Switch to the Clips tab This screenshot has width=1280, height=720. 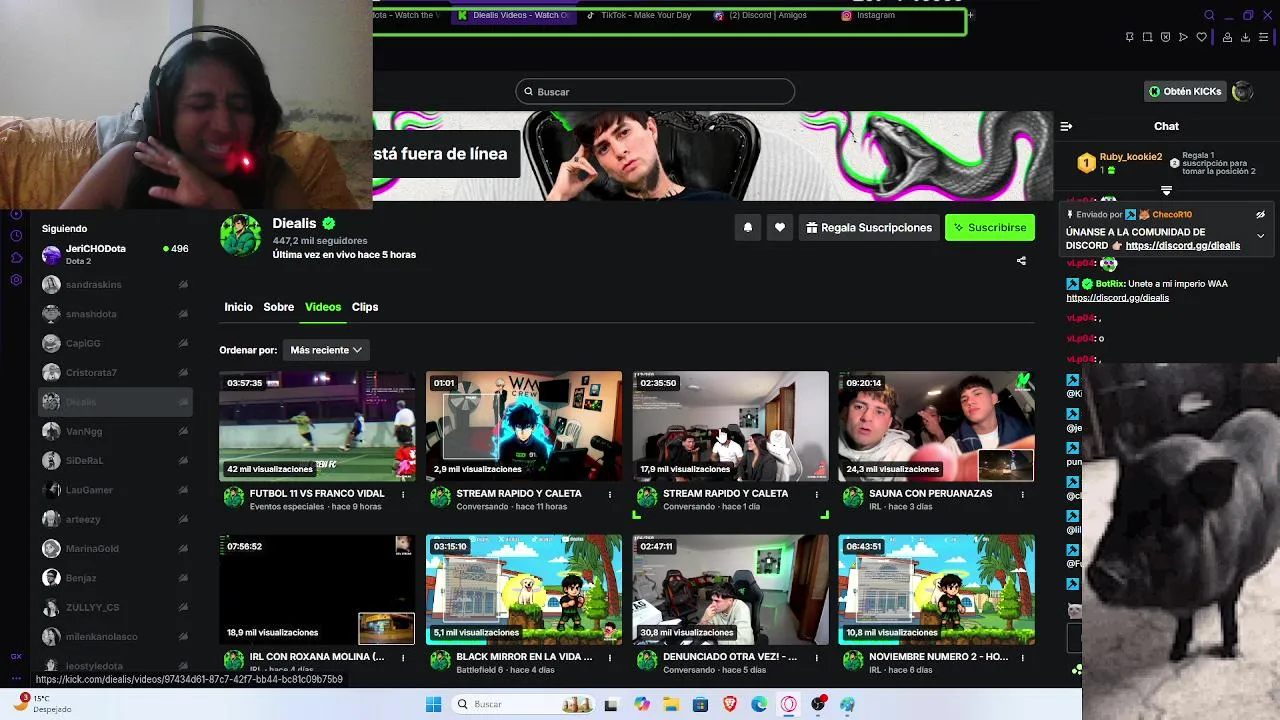pos(365,307)
